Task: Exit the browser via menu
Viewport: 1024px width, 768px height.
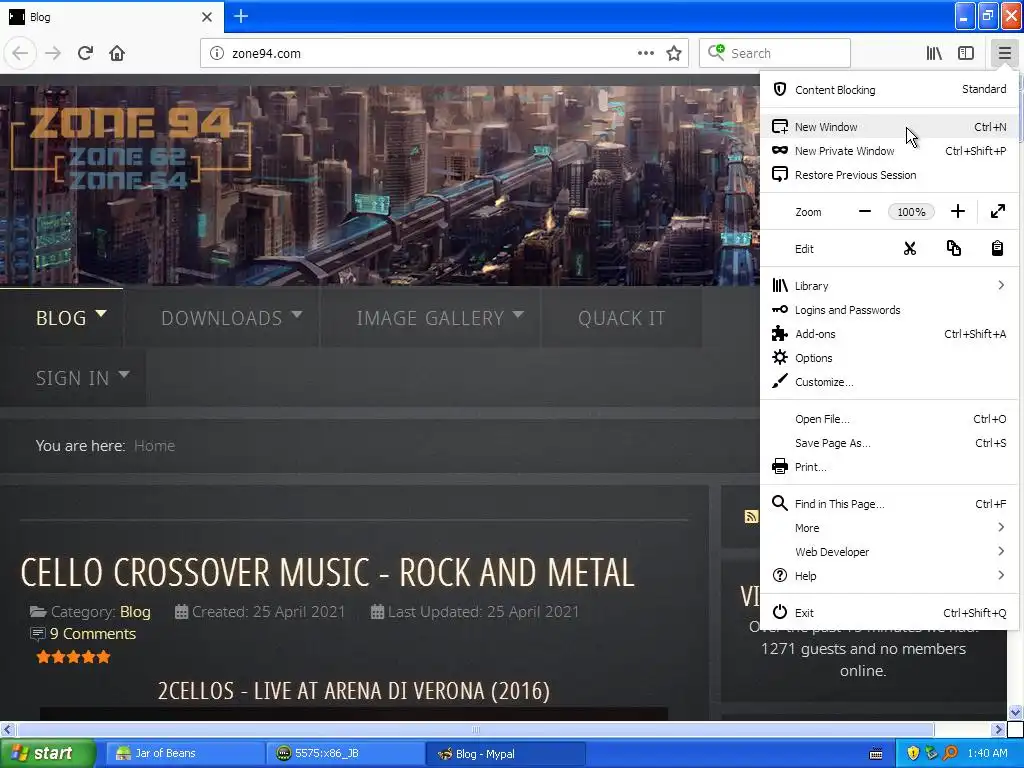Action: coord(889,613)
